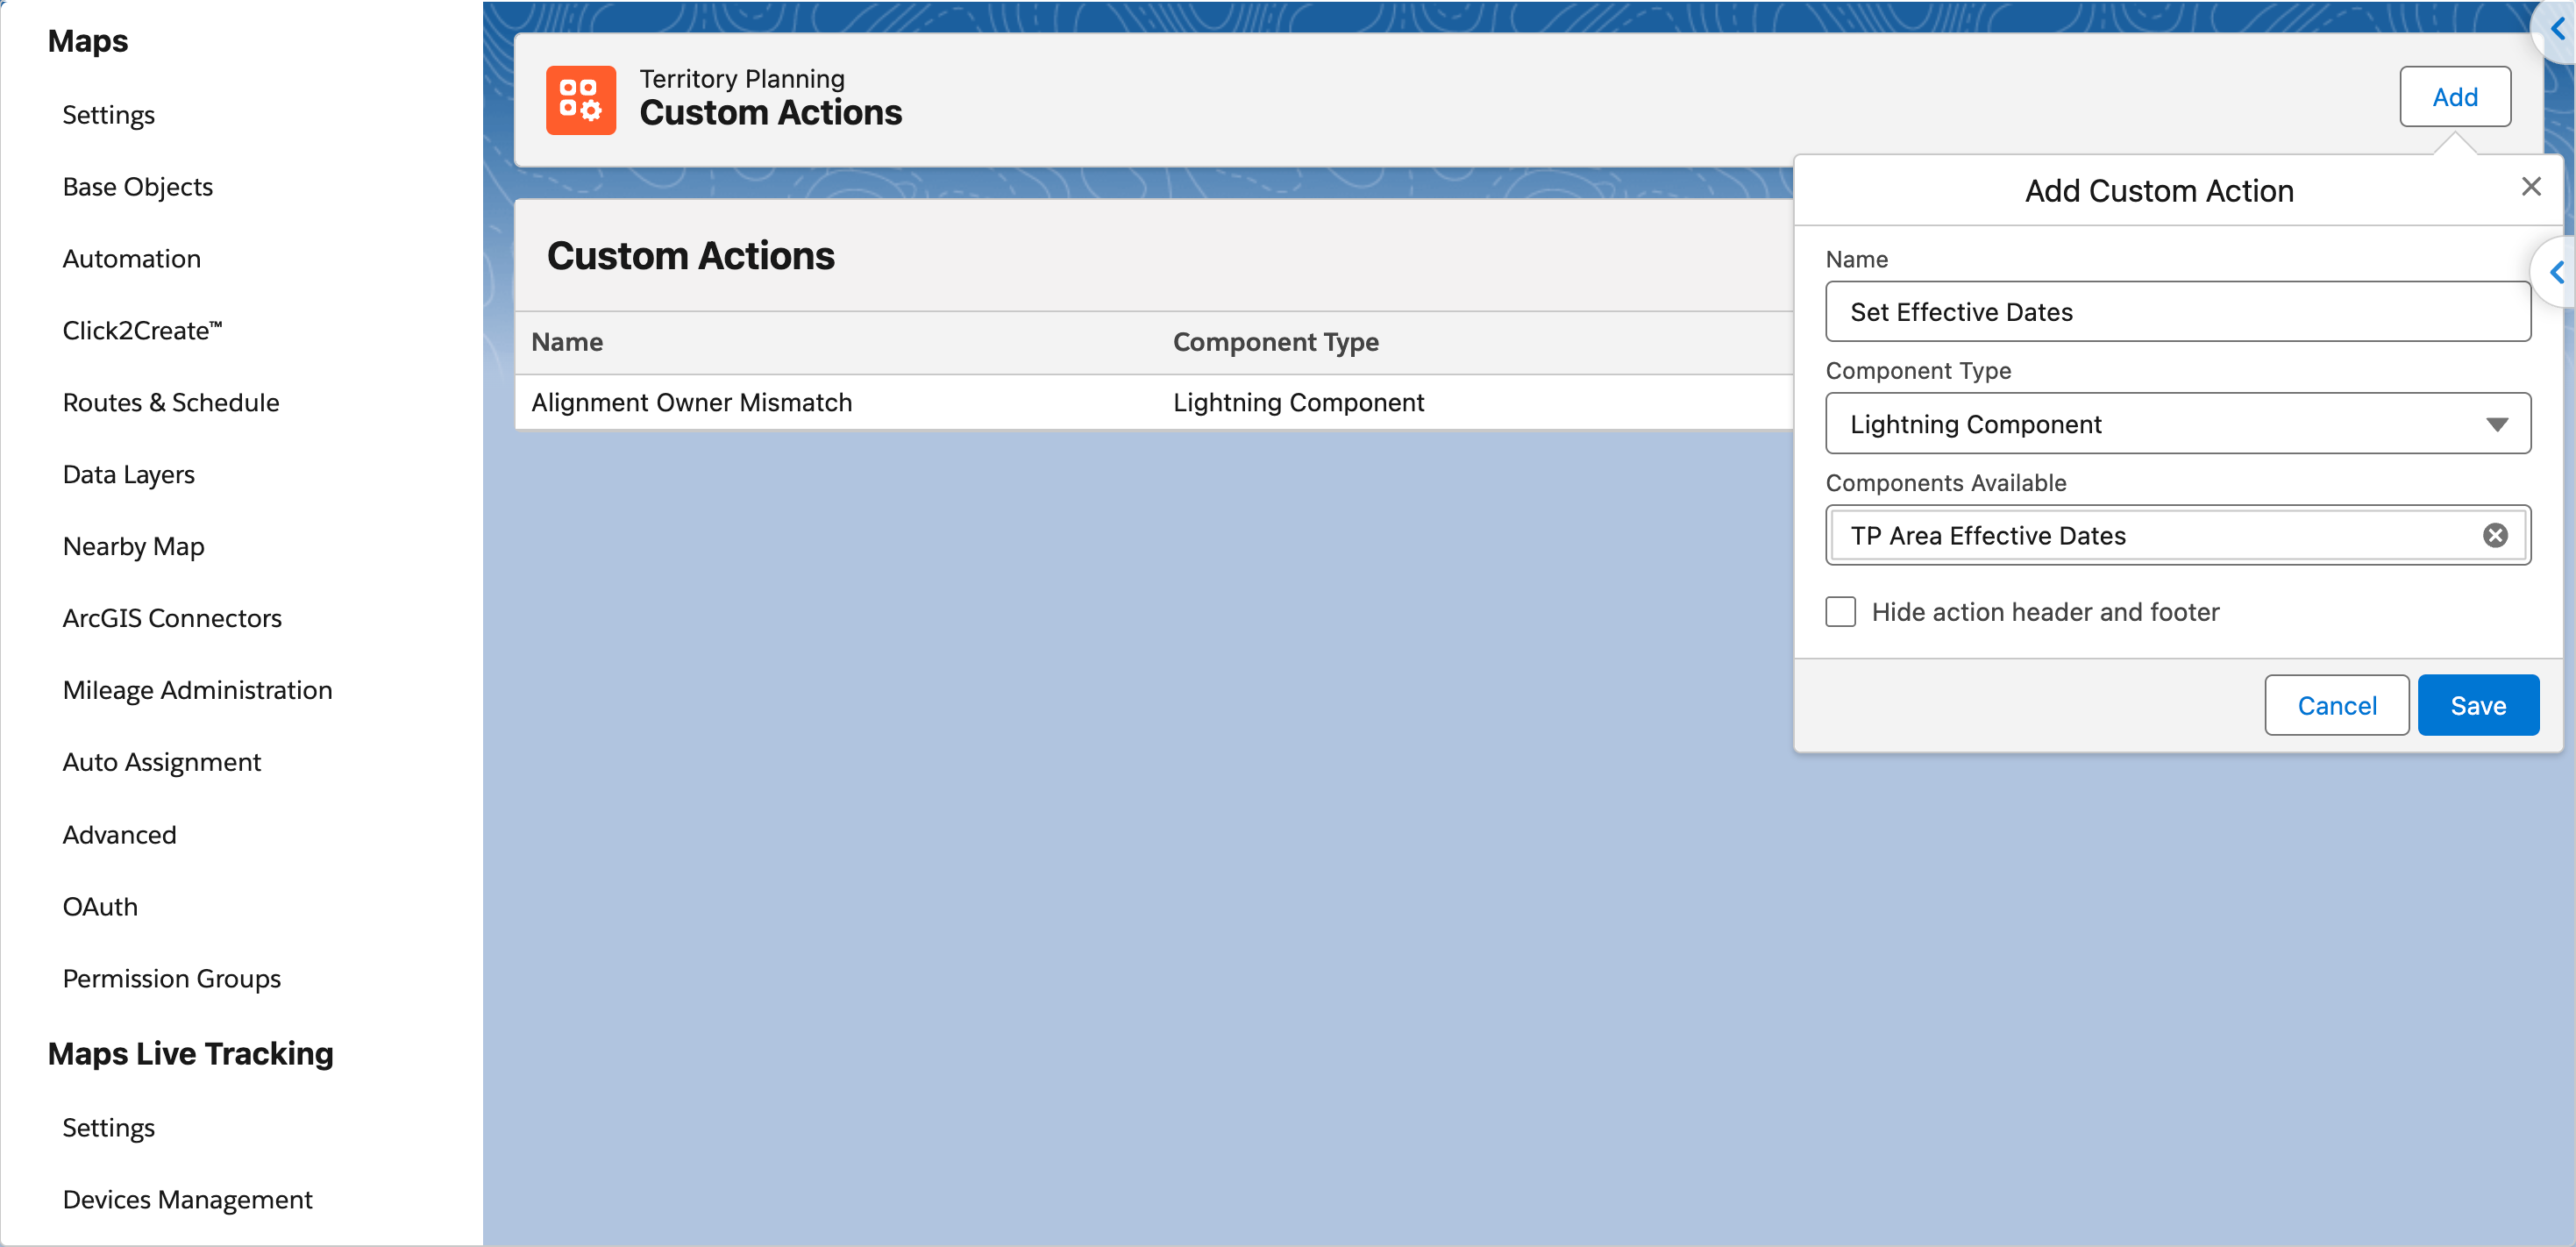Select Auto Assignment in sidebar
This screenshot has height=1247, width=2576.
[x=162, y=763]
